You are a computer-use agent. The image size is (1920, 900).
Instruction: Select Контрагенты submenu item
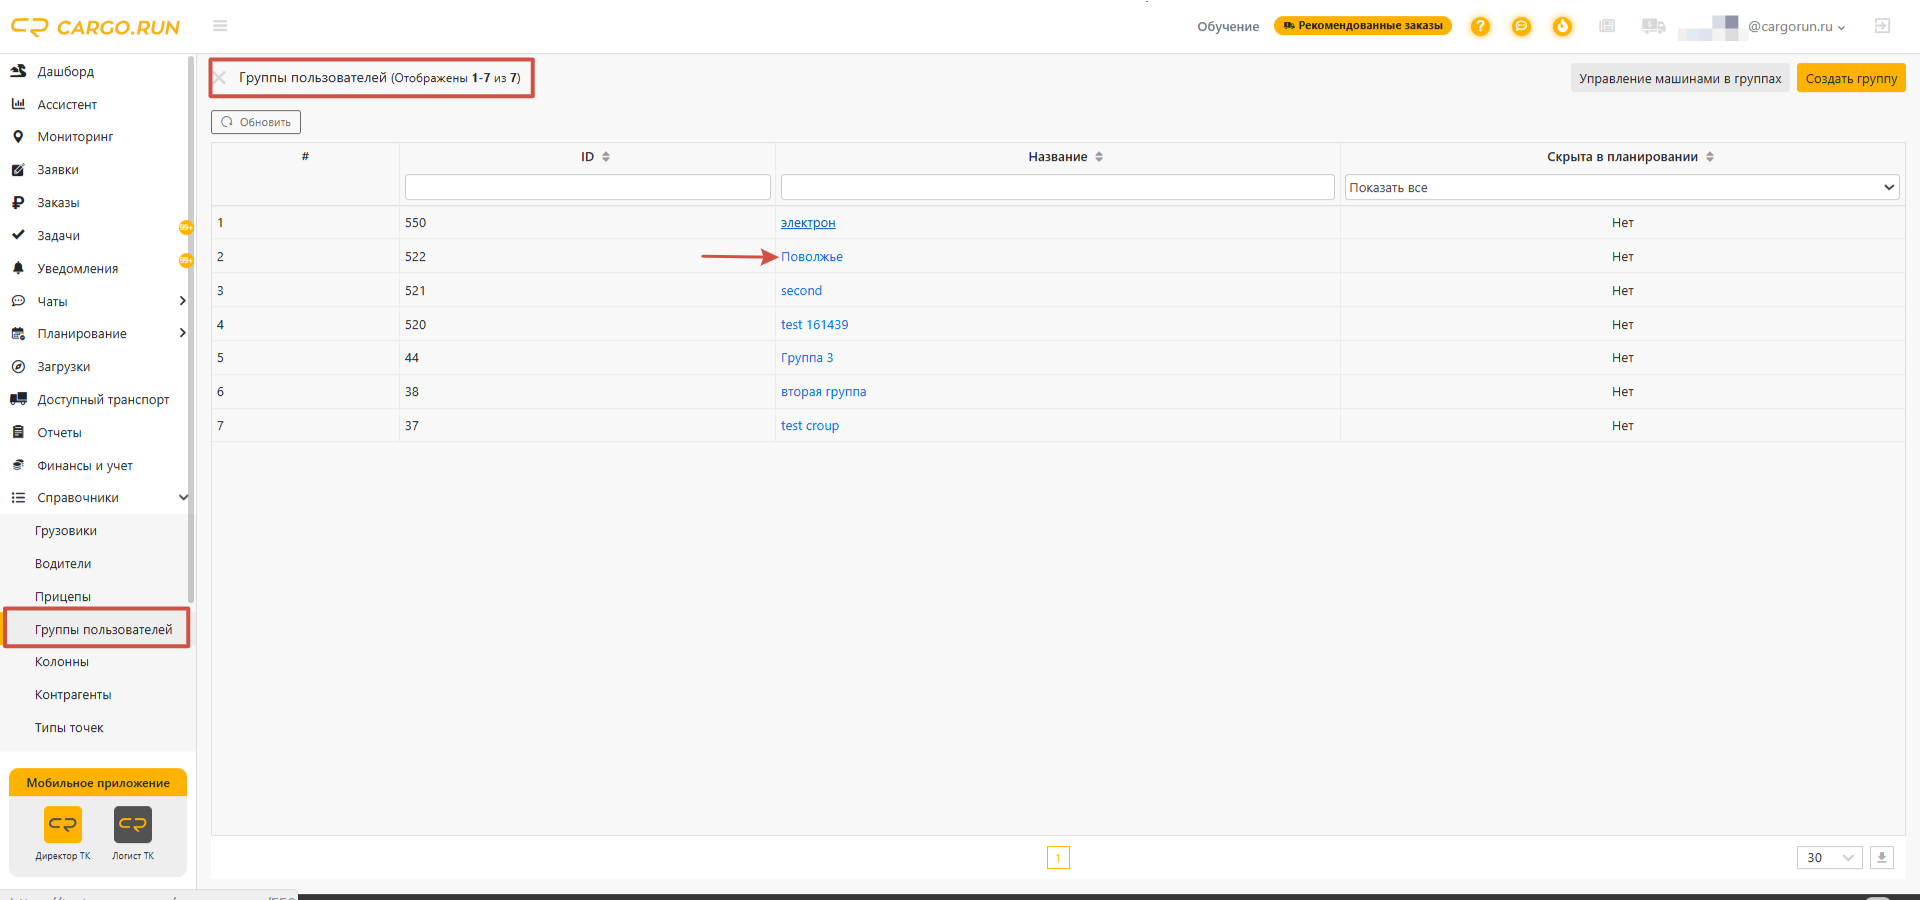(73, 695)
